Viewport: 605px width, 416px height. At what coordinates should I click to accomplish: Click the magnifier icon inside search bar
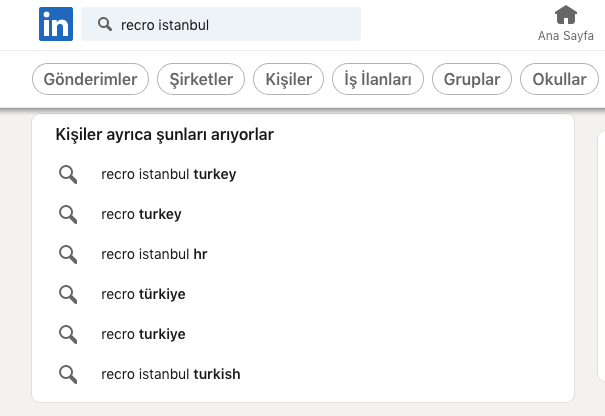click(103, 24)
